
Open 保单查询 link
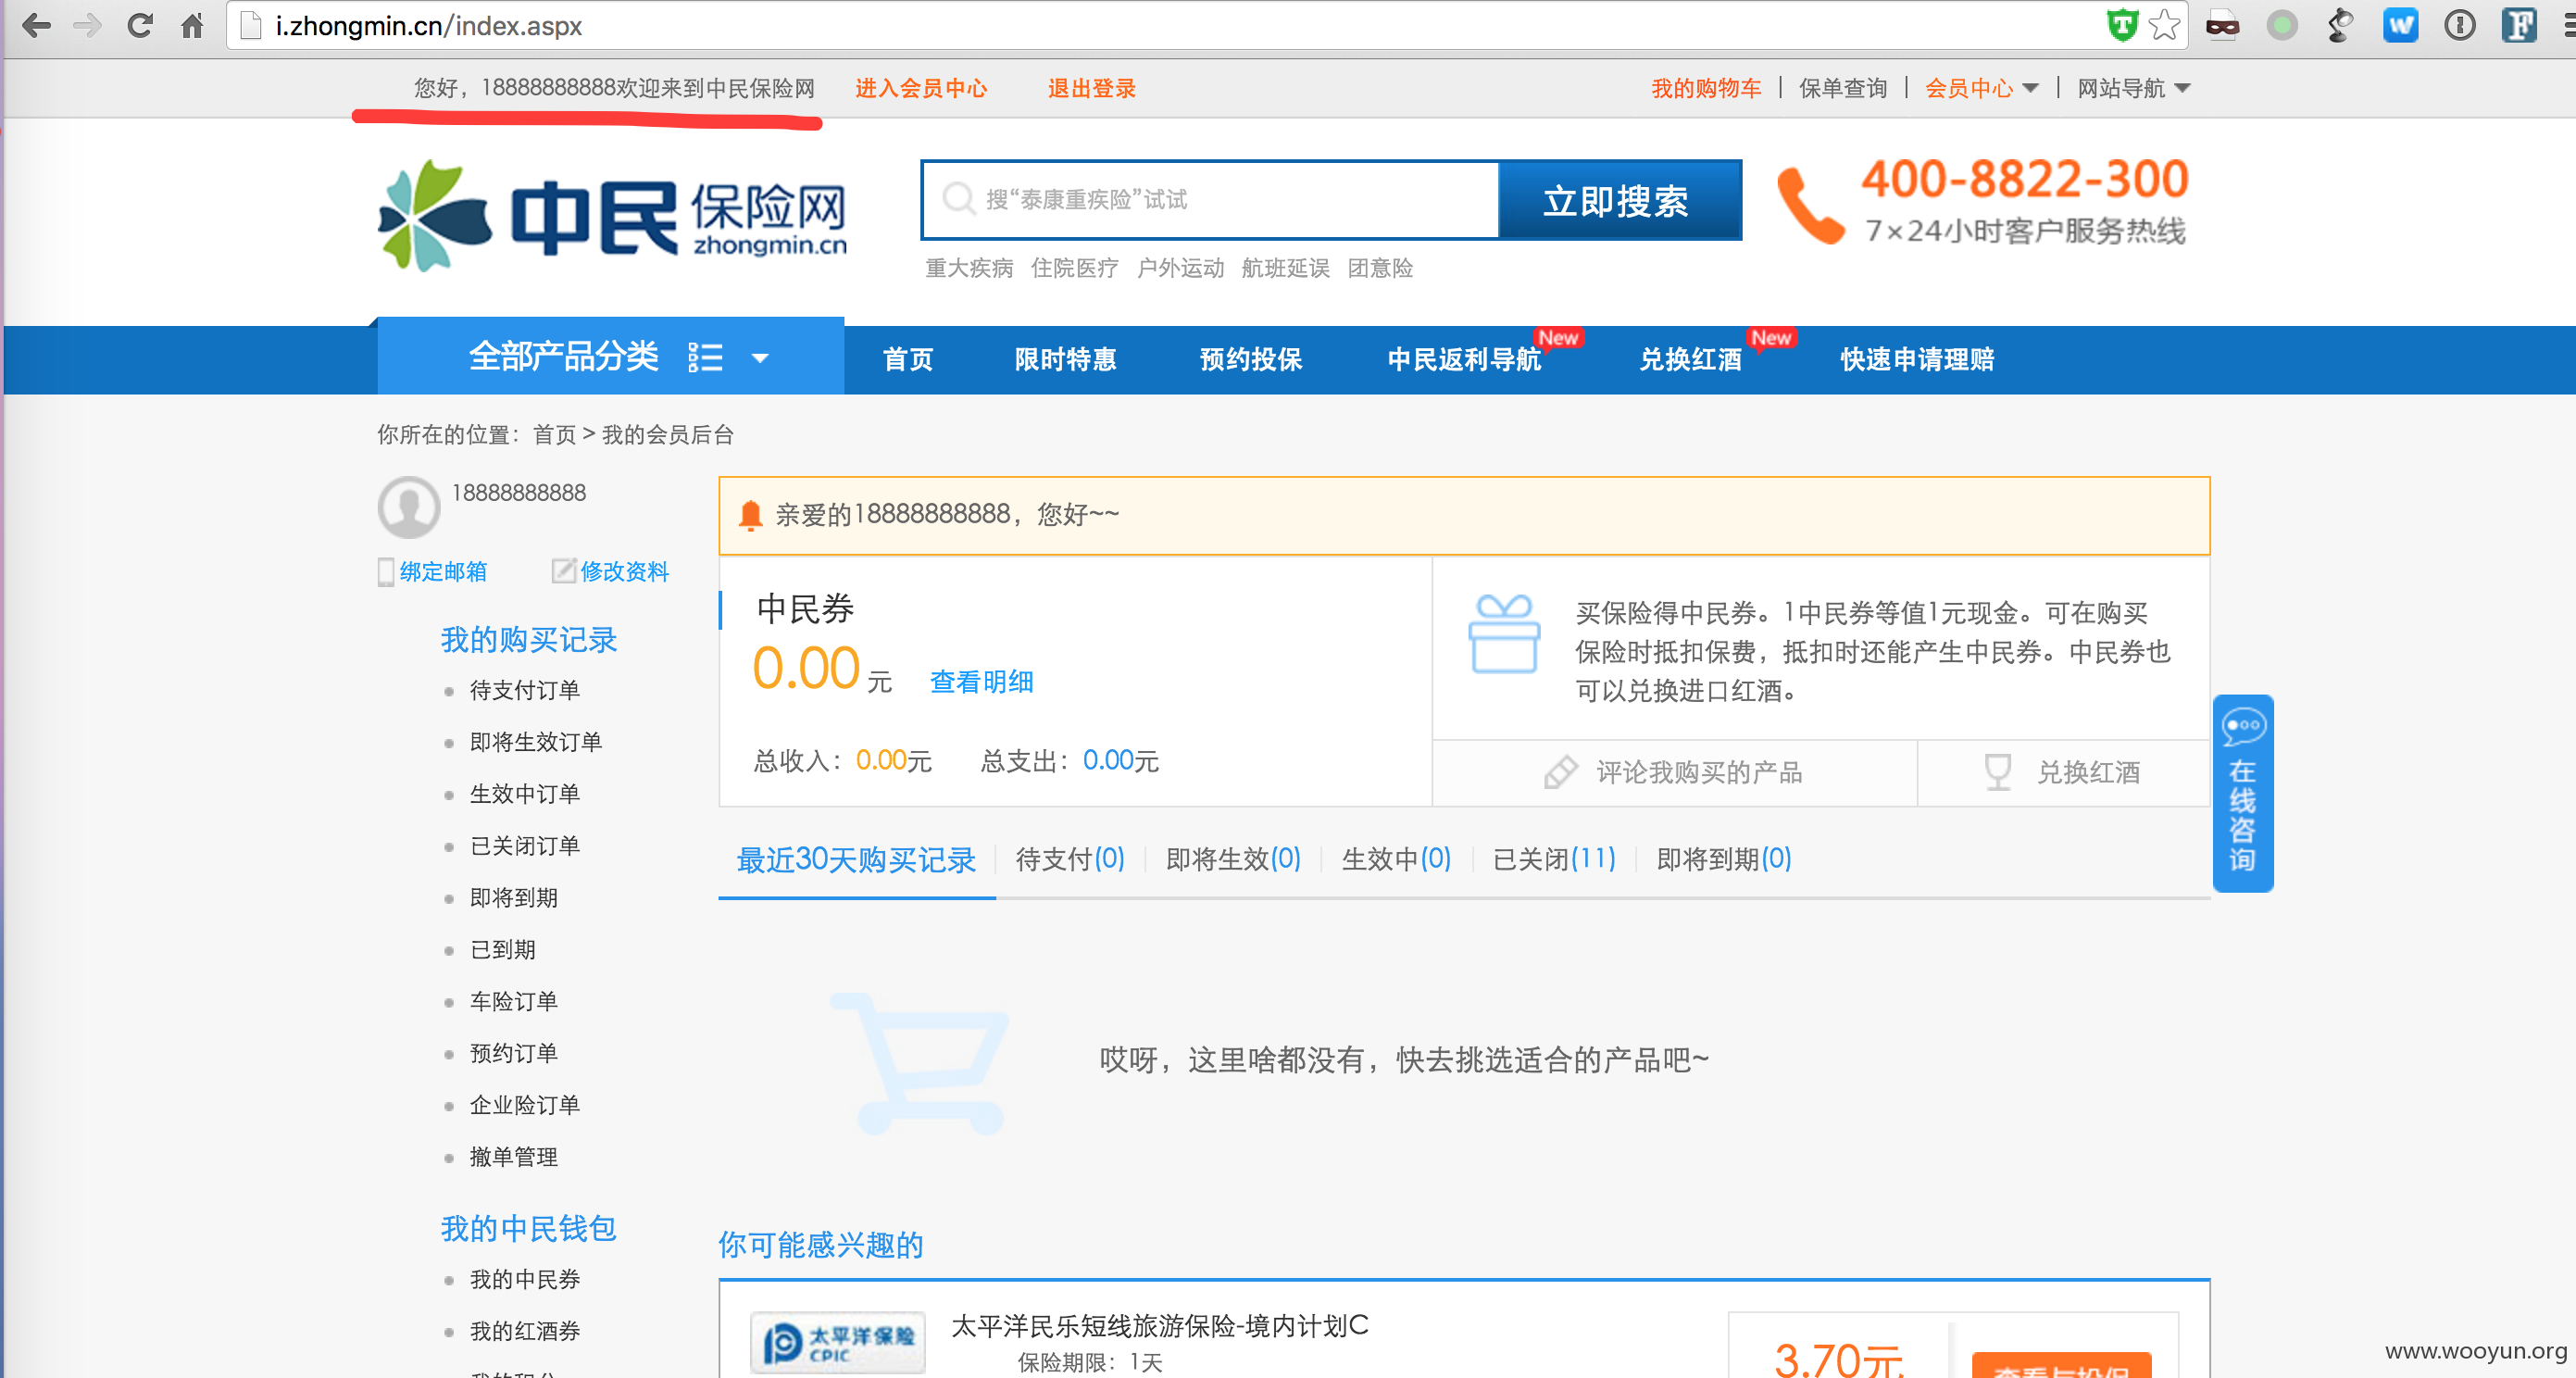[1843, 88]
